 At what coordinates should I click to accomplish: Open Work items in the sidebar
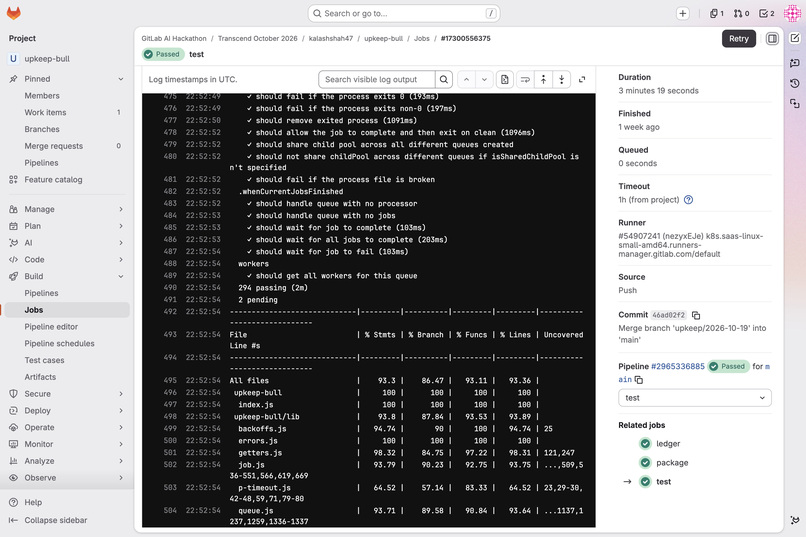tap(67, 113)
